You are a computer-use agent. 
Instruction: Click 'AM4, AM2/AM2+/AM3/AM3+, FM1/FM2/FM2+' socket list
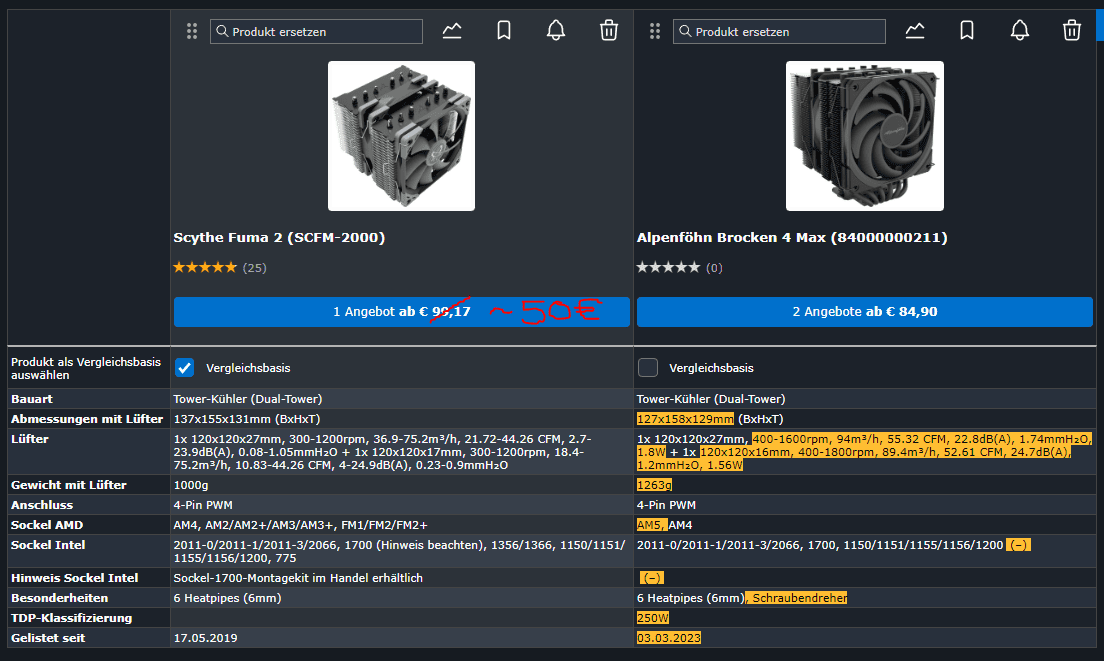[x=300, y=525]
